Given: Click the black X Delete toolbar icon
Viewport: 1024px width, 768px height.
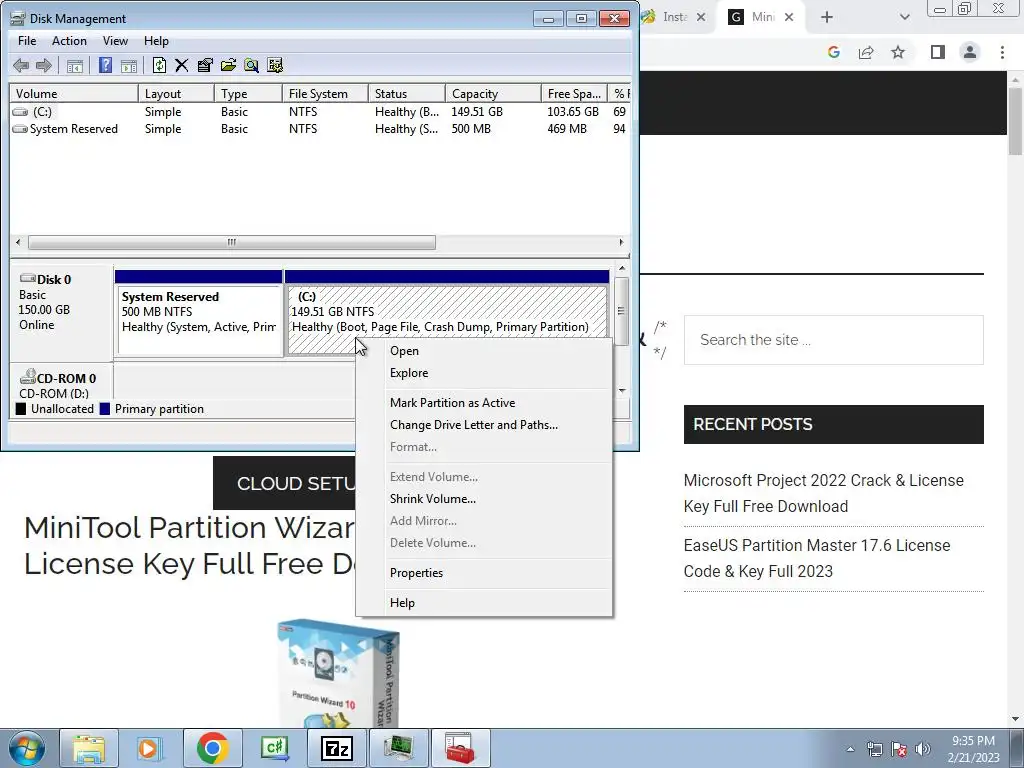Looking at the screenshot, I should coord(182,65).
